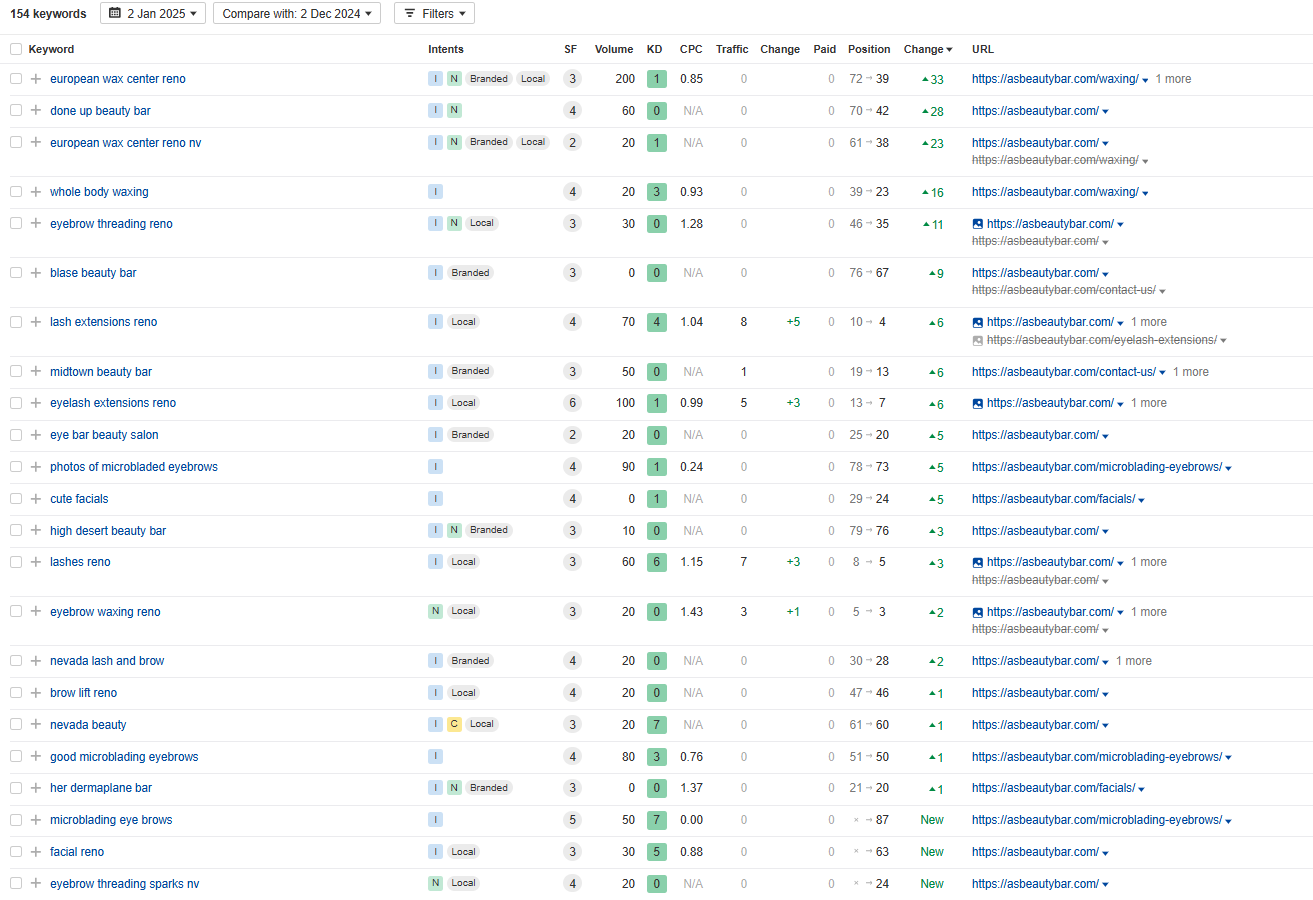Open the 2 Jan 2025 date dropdown
This screenshot has width=1313, height=900.
(153, 14)
